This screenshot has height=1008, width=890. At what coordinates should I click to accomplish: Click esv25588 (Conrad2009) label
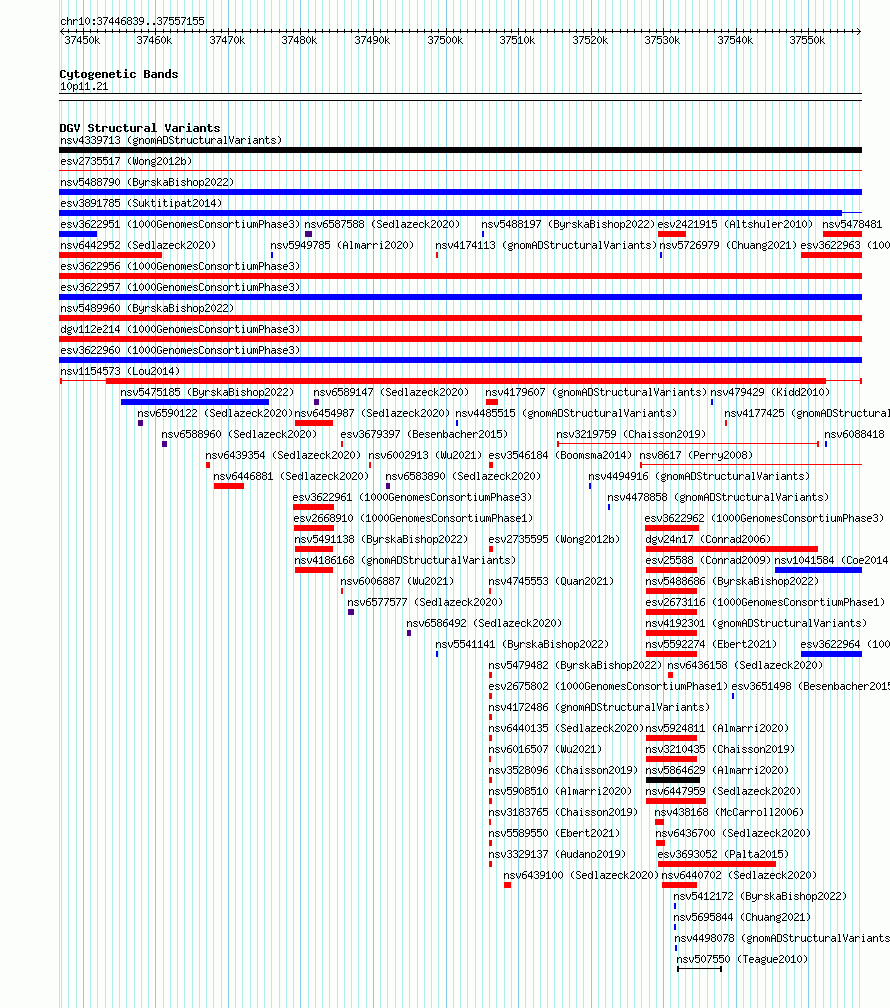(708, 561)
